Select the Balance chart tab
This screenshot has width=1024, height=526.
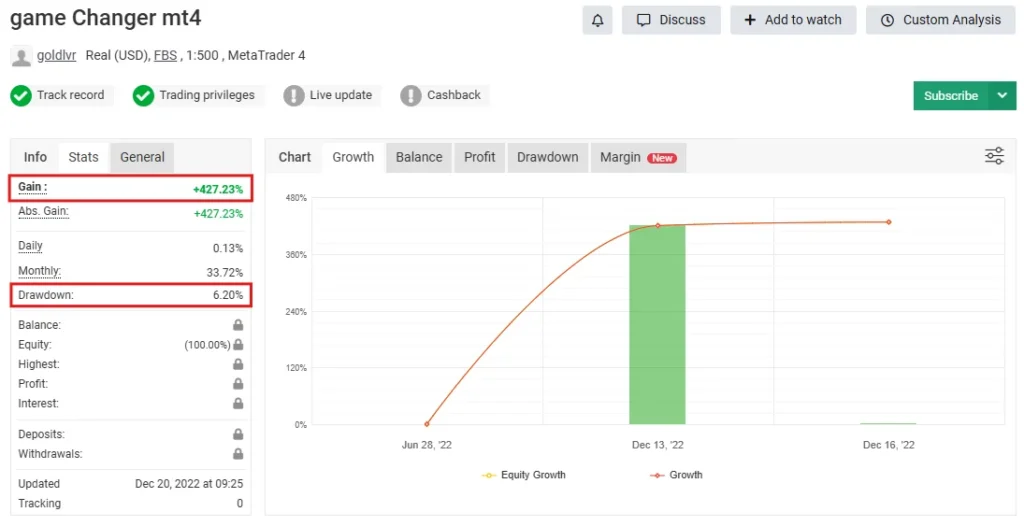(419, 157)
